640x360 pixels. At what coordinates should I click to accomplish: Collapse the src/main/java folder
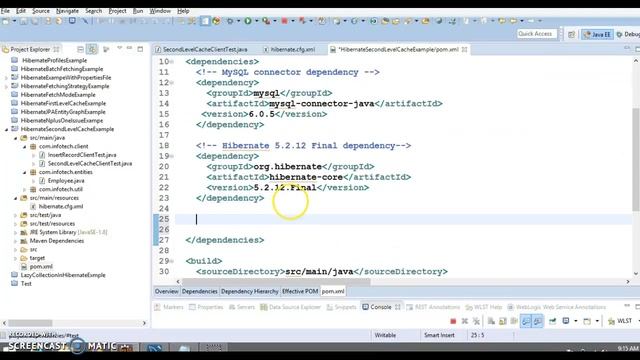pyautogui.click(x=16, y=138)
